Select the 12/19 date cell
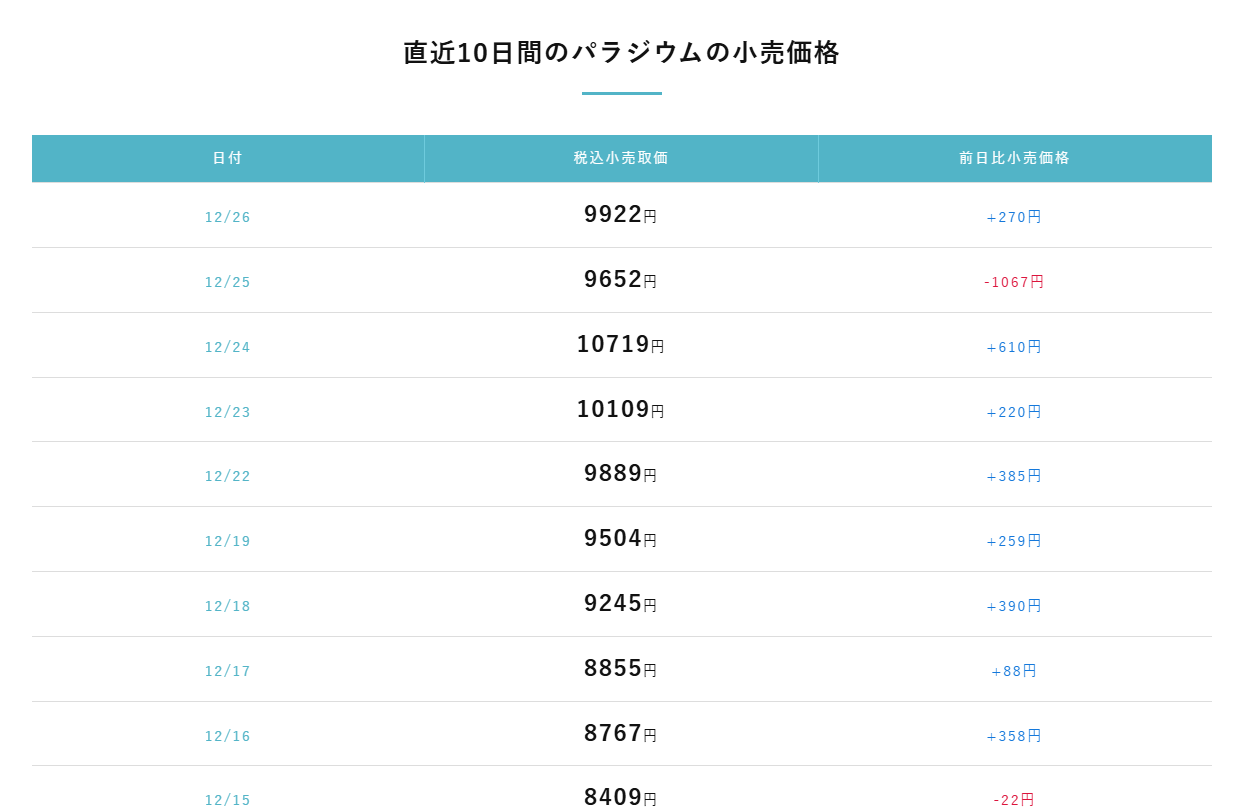The width and height of the screenshot is (1247, 809). (228, 541)
